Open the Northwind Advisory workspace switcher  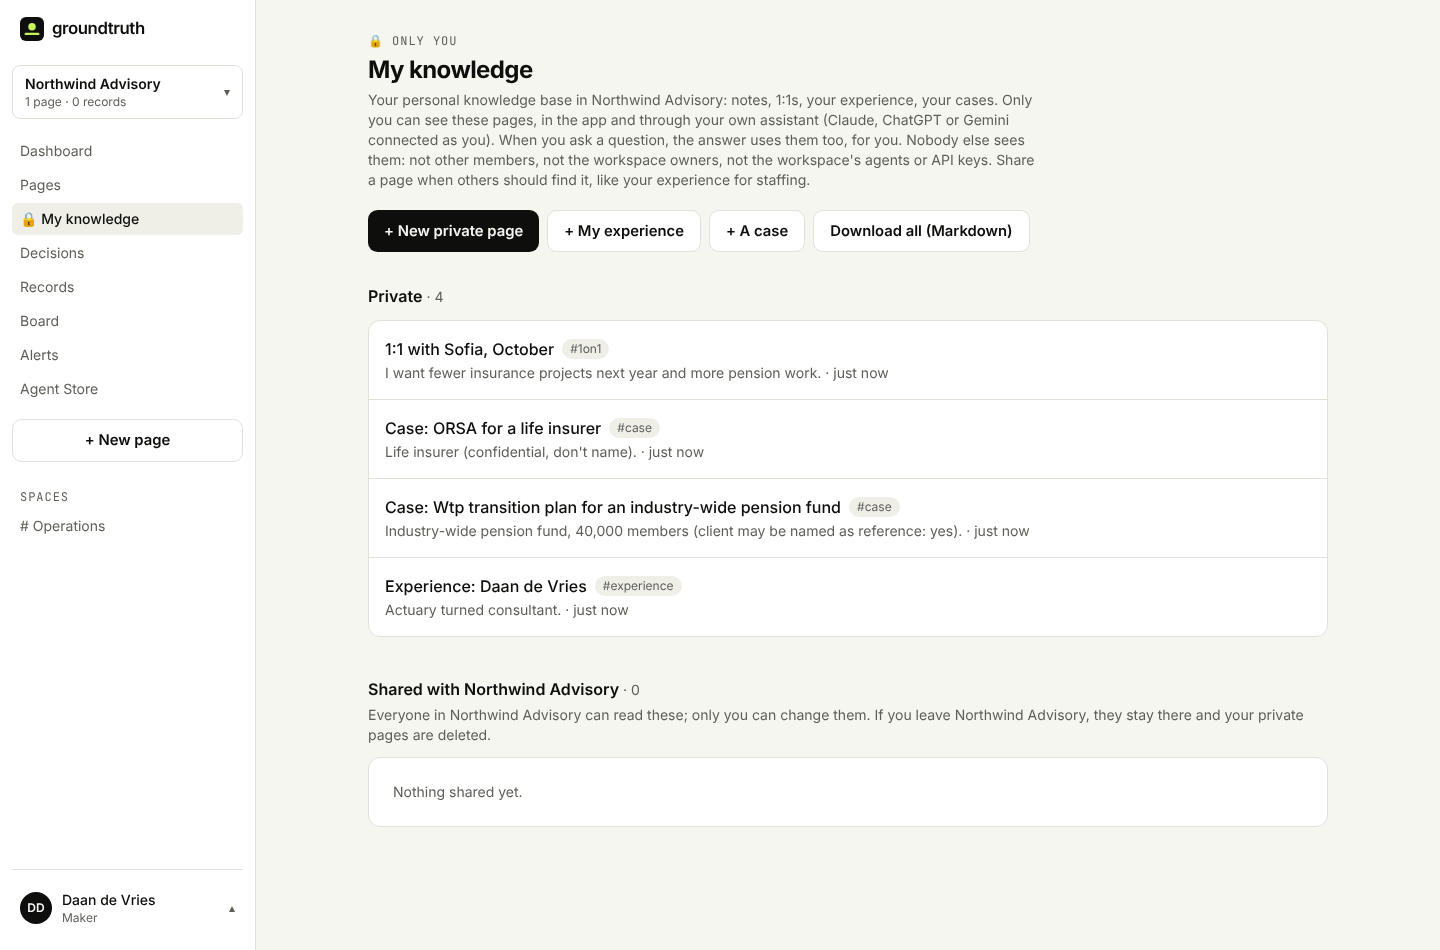pos(127,92)
